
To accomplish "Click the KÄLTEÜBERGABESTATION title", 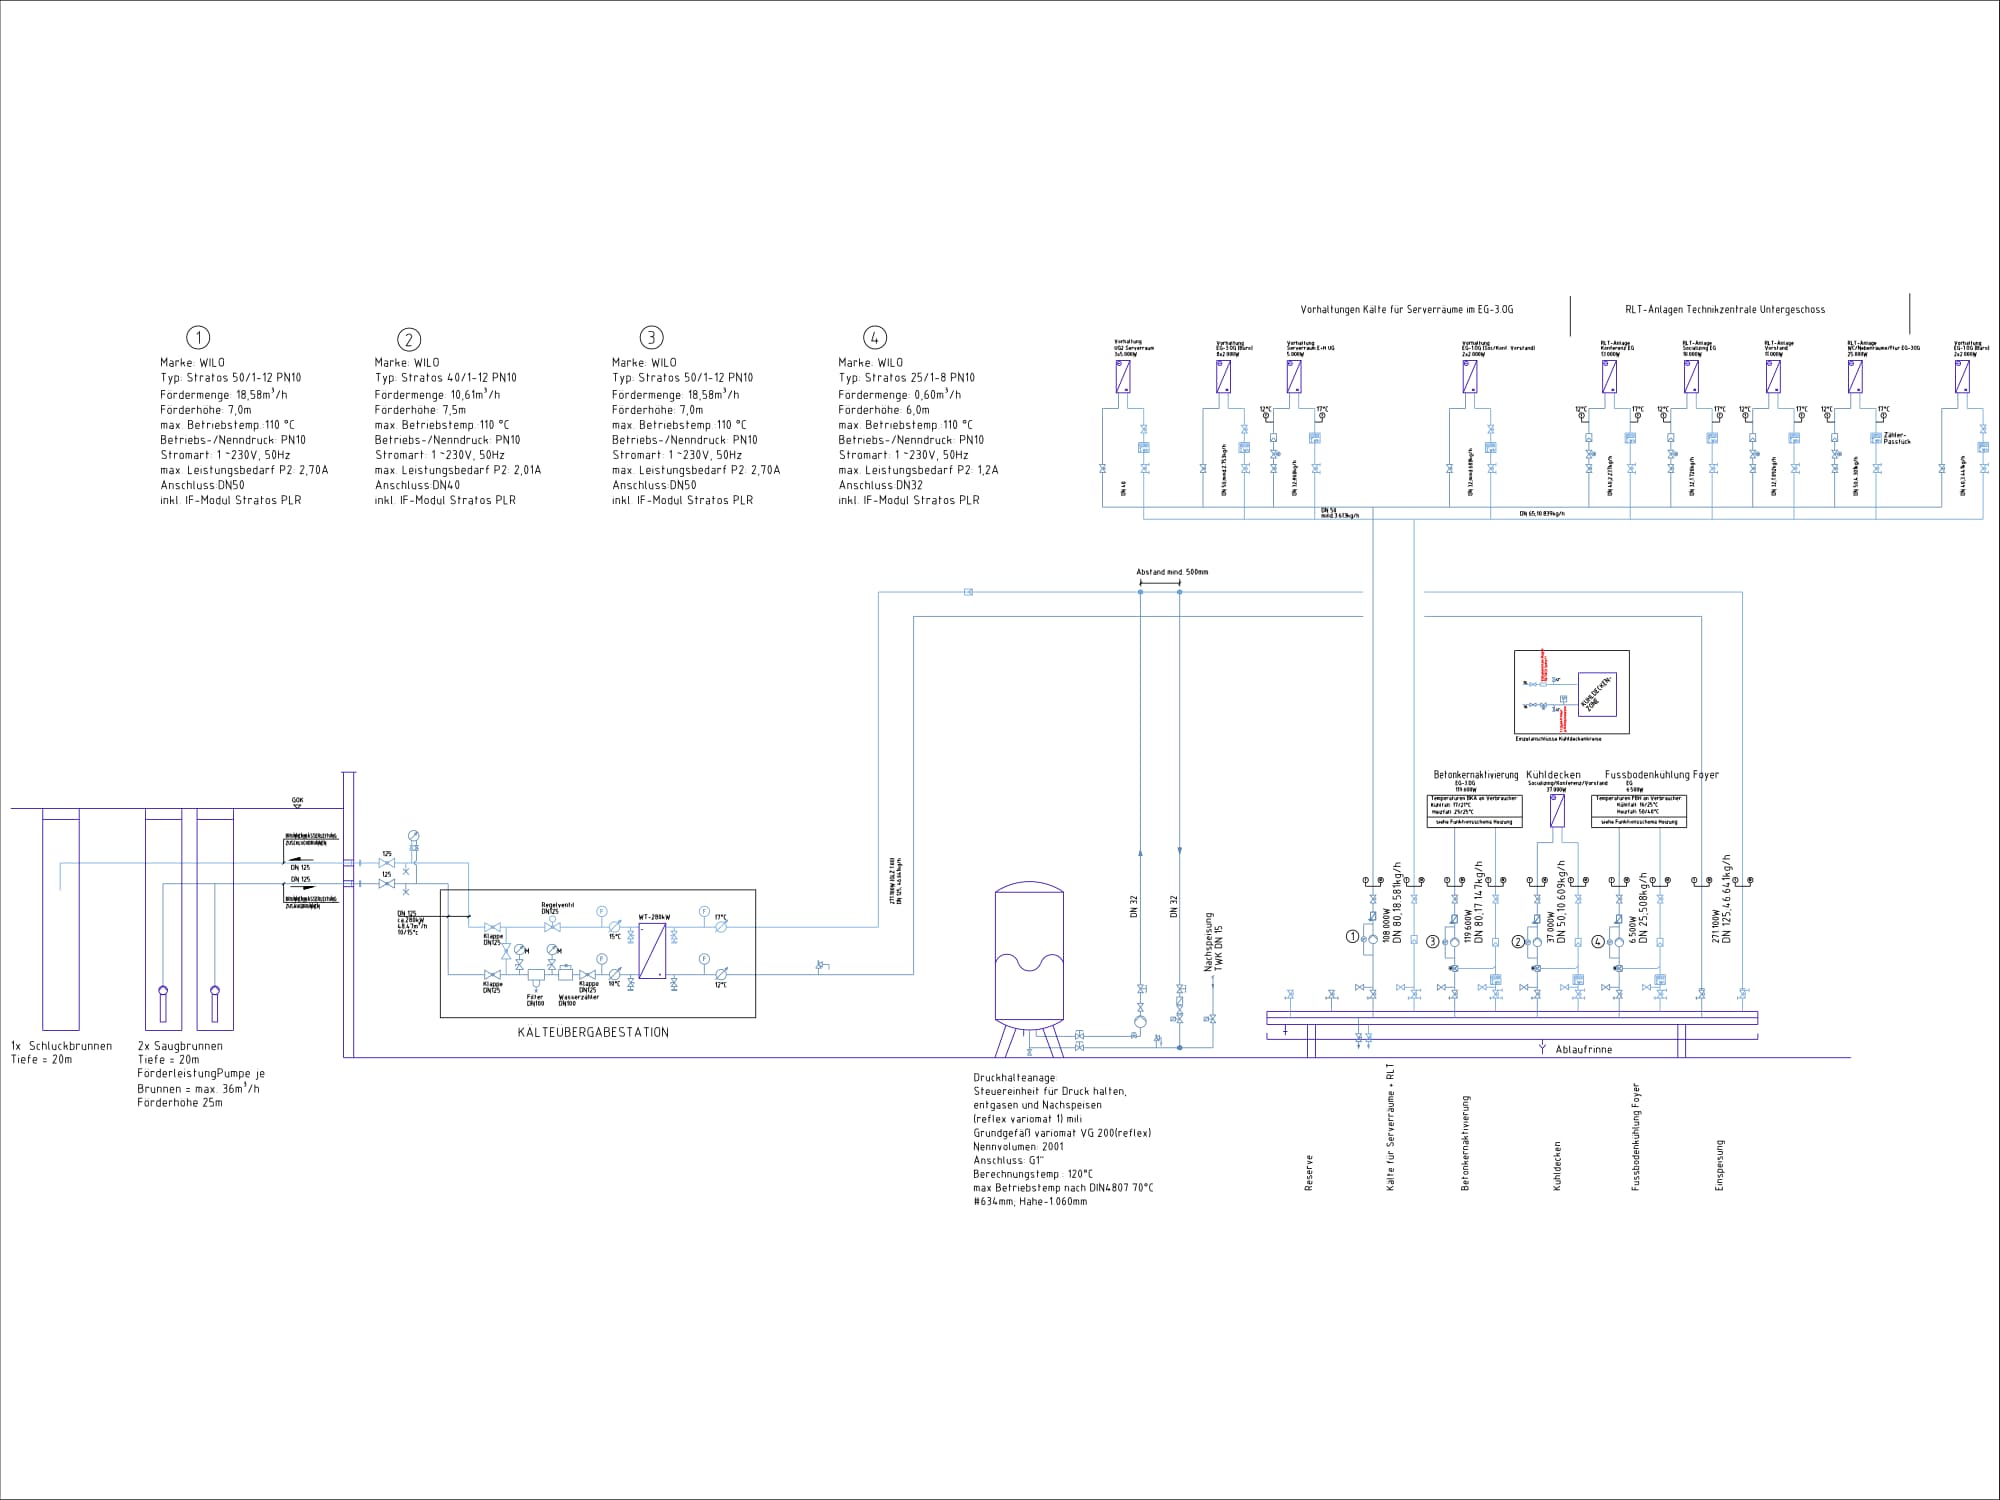I will coord(593,1032).
